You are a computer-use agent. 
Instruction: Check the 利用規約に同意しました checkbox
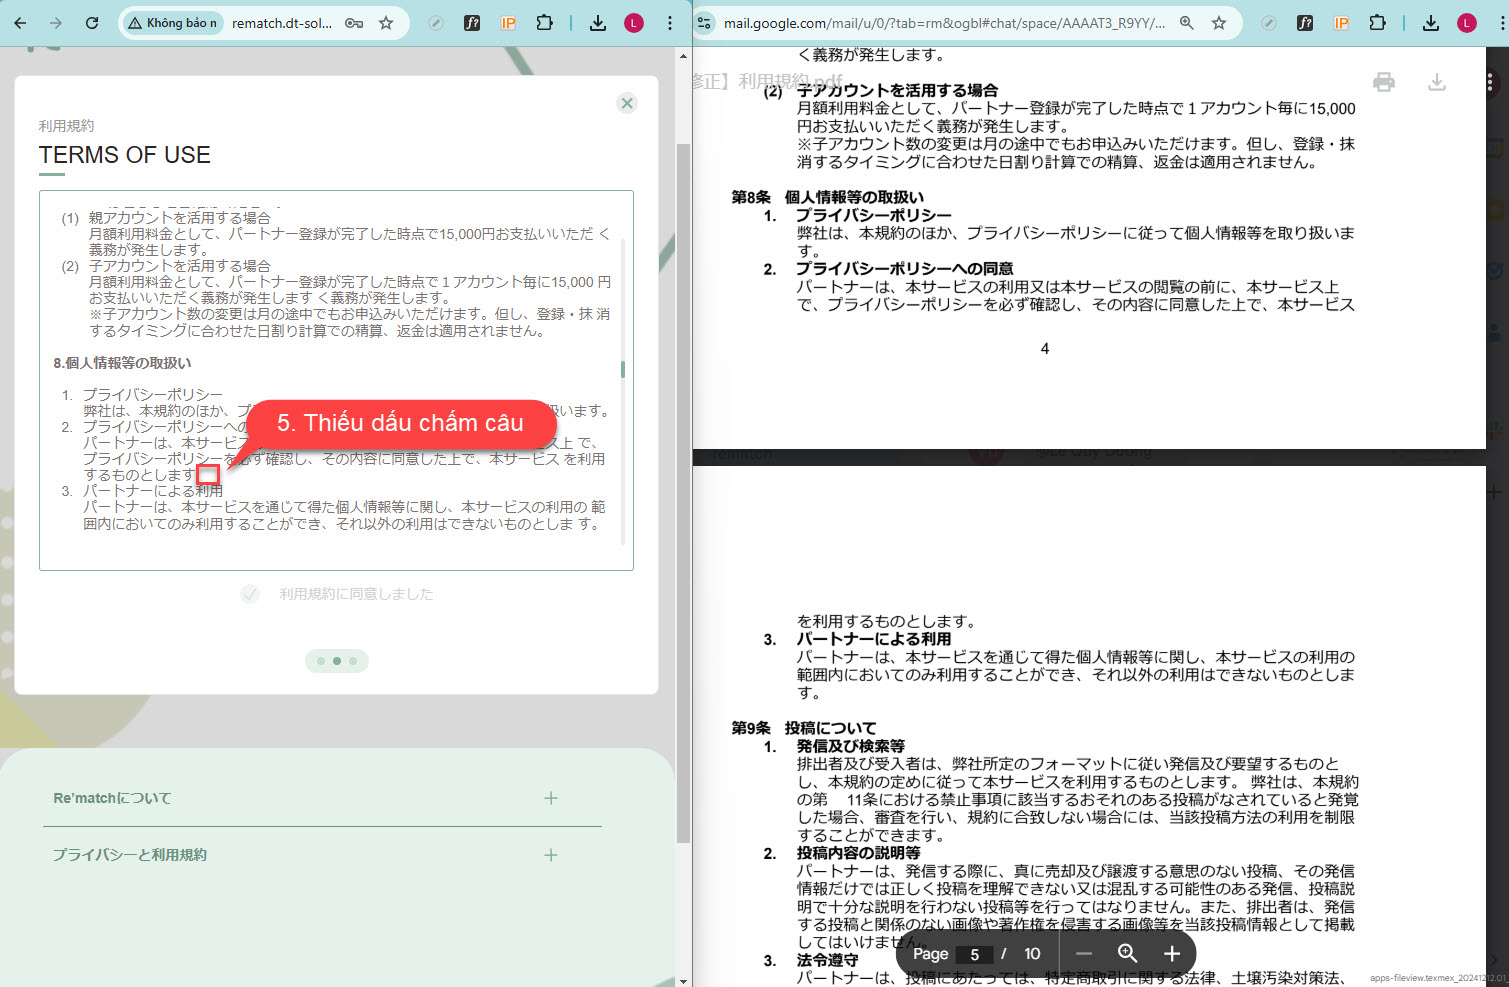point(250,594)
